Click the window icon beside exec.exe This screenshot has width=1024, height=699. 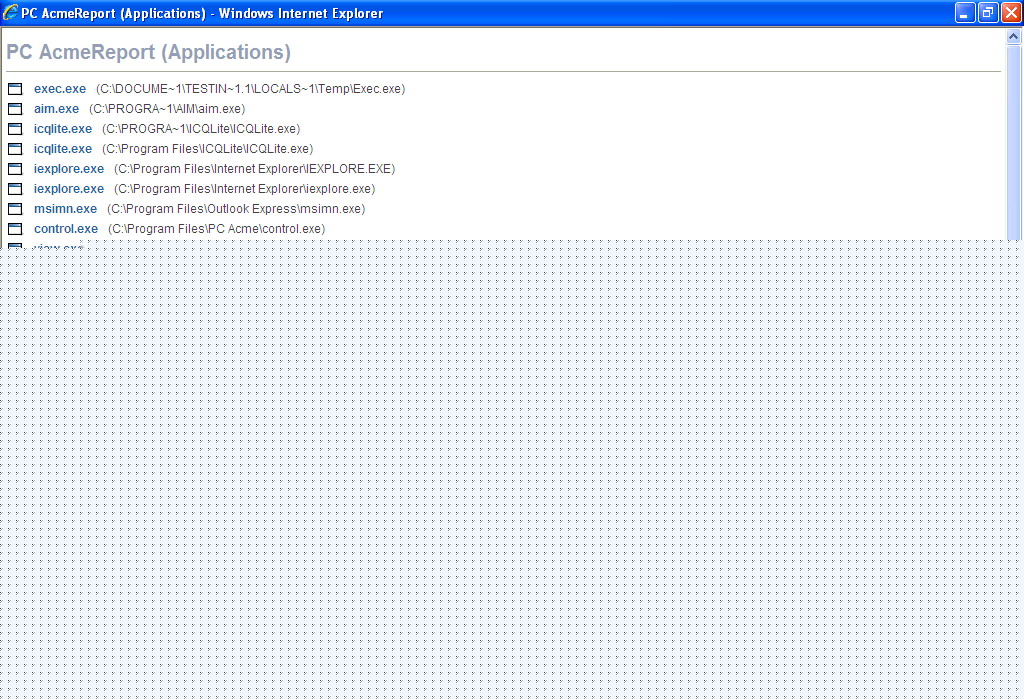[15, 89]
